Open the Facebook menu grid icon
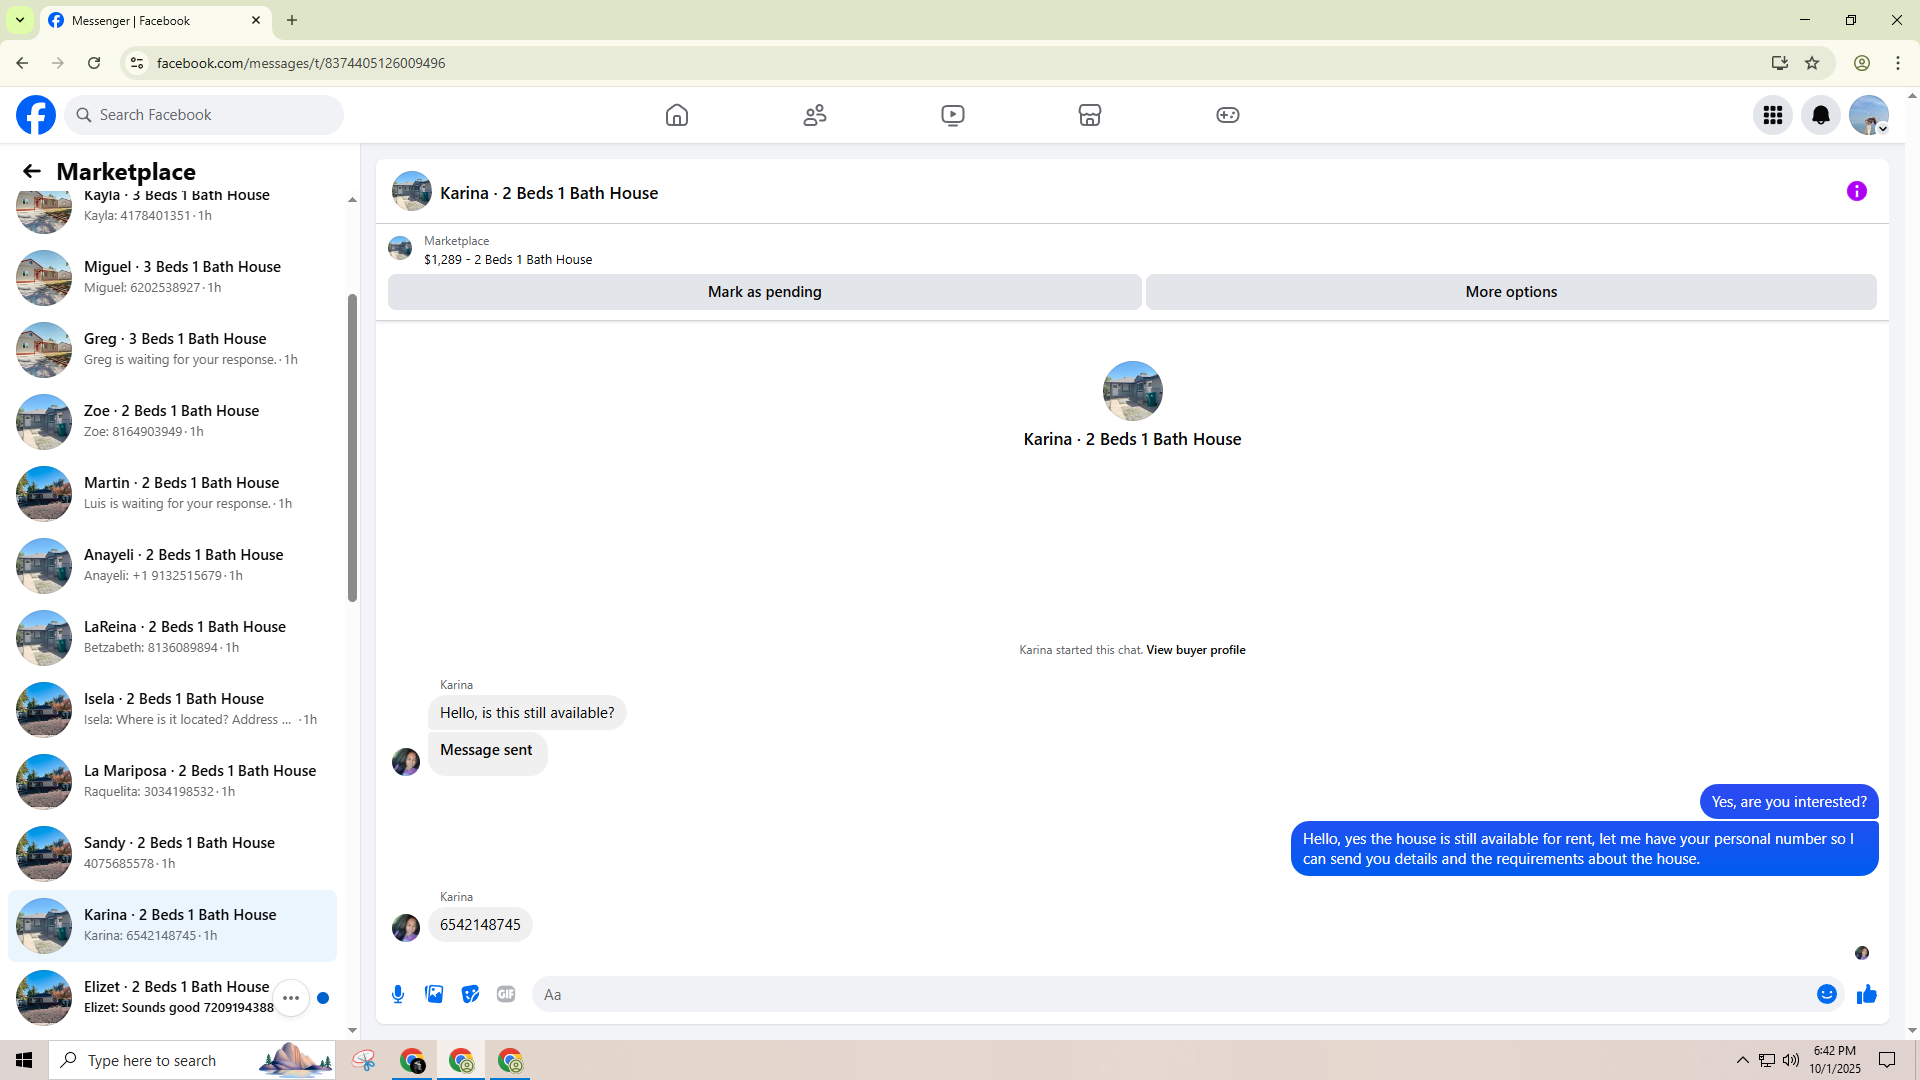The image size is (1920, 1080). point(1773,115)
